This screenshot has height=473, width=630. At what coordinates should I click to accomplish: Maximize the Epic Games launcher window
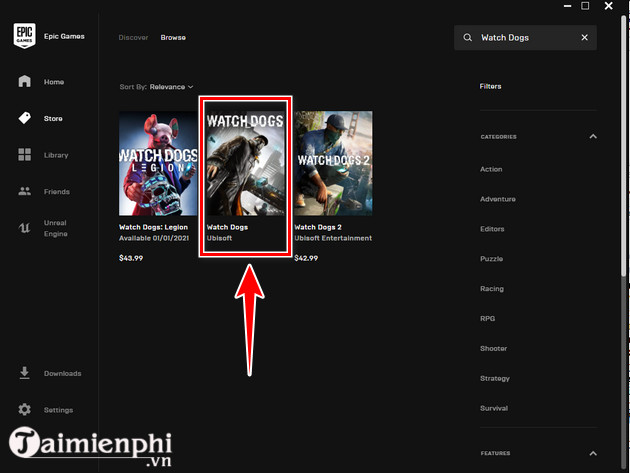[585, 6]
